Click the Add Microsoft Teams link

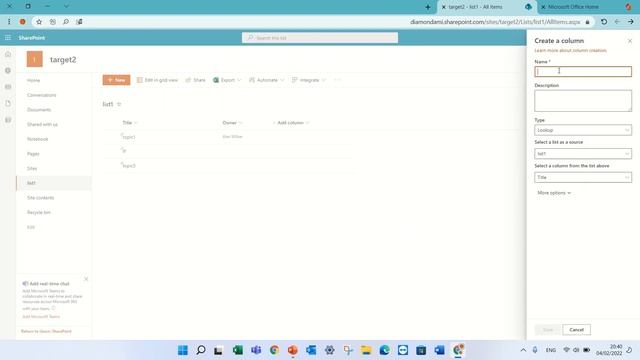(41, 316)
